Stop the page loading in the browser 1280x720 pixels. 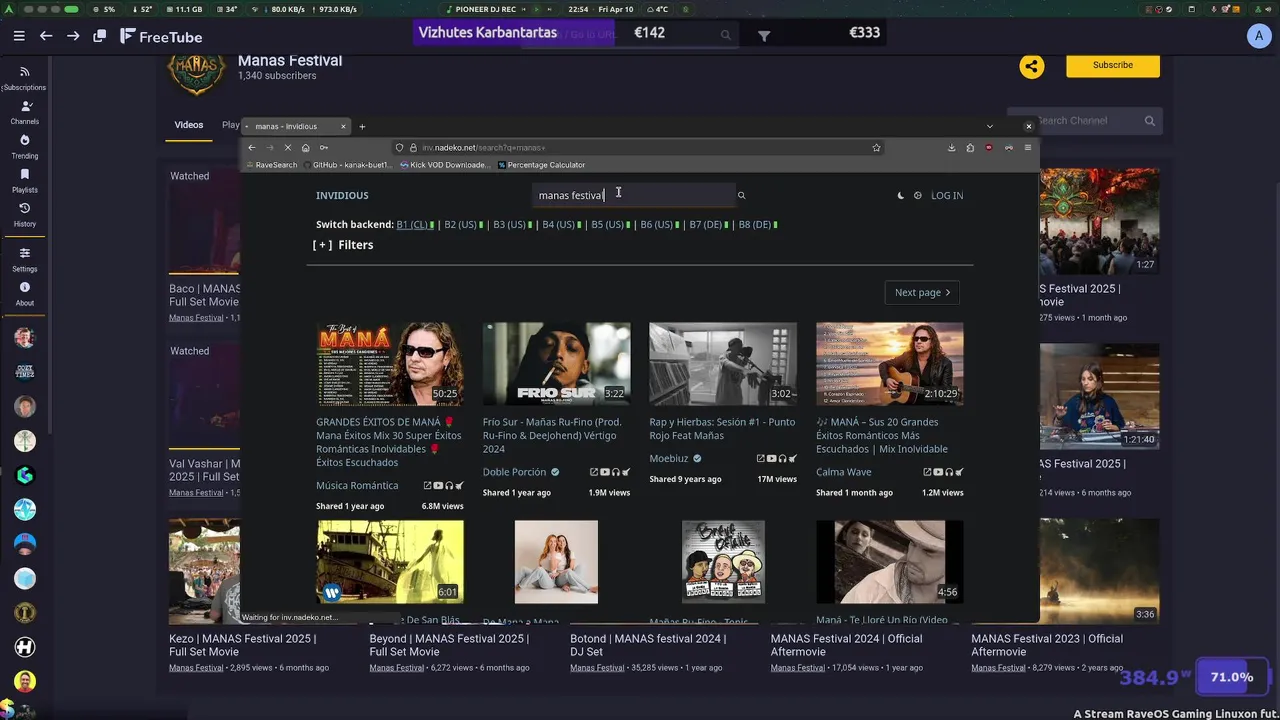[x=287, y=147]
